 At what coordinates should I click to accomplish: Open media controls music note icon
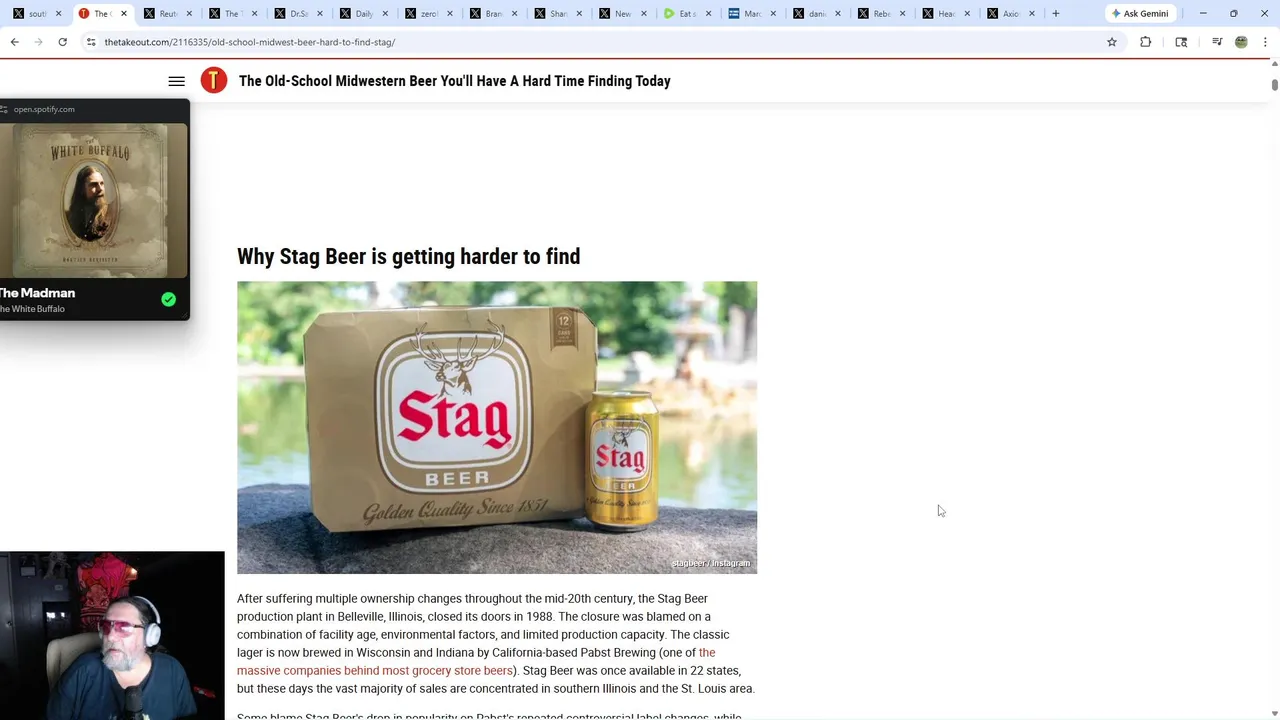point(1217,42)
